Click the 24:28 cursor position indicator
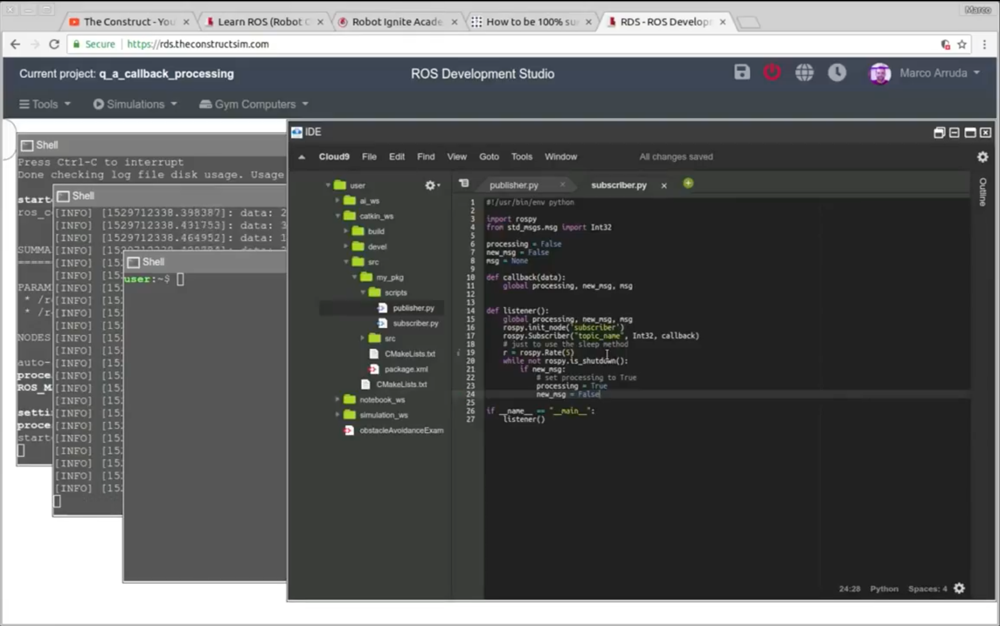The width and height of the screenshot is (1000, 626). [849, 588]
